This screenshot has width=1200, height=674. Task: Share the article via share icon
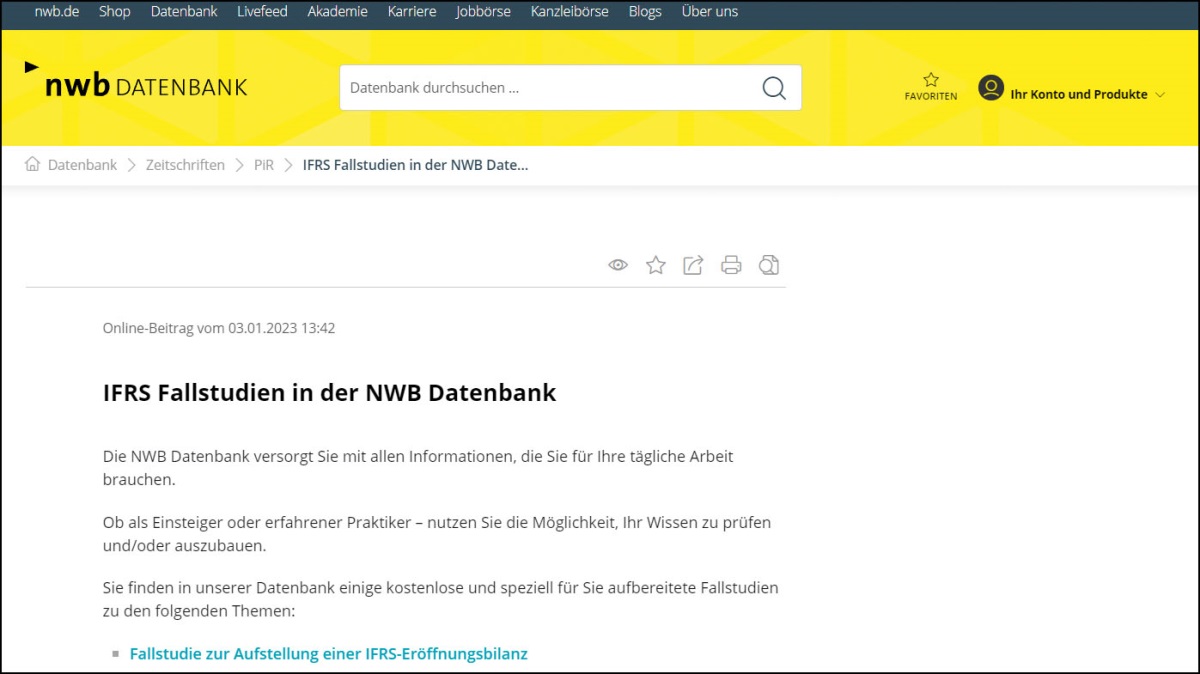pos(693,265)
